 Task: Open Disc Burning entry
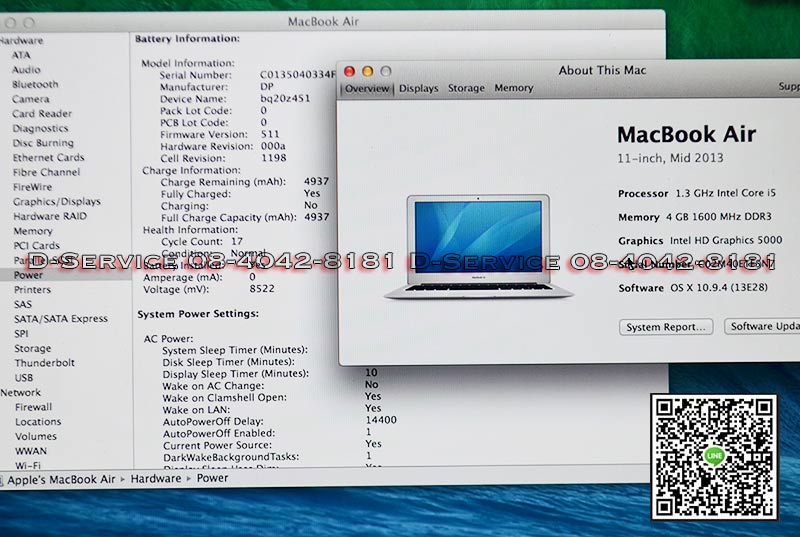point(43,143)
